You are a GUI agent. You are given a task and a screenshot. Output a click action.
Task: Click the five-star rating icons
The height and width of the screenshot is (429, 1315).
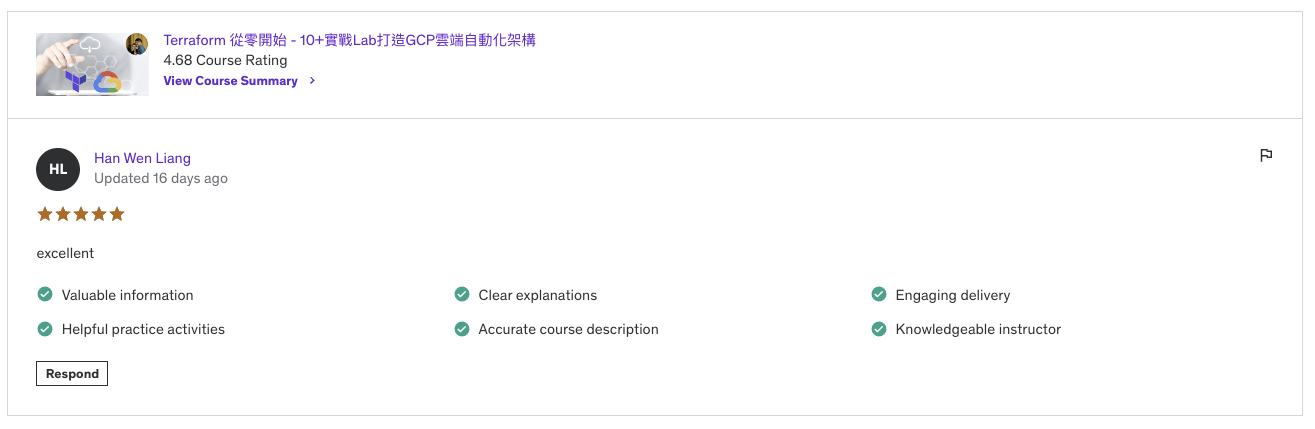click(x=81, y=214)
